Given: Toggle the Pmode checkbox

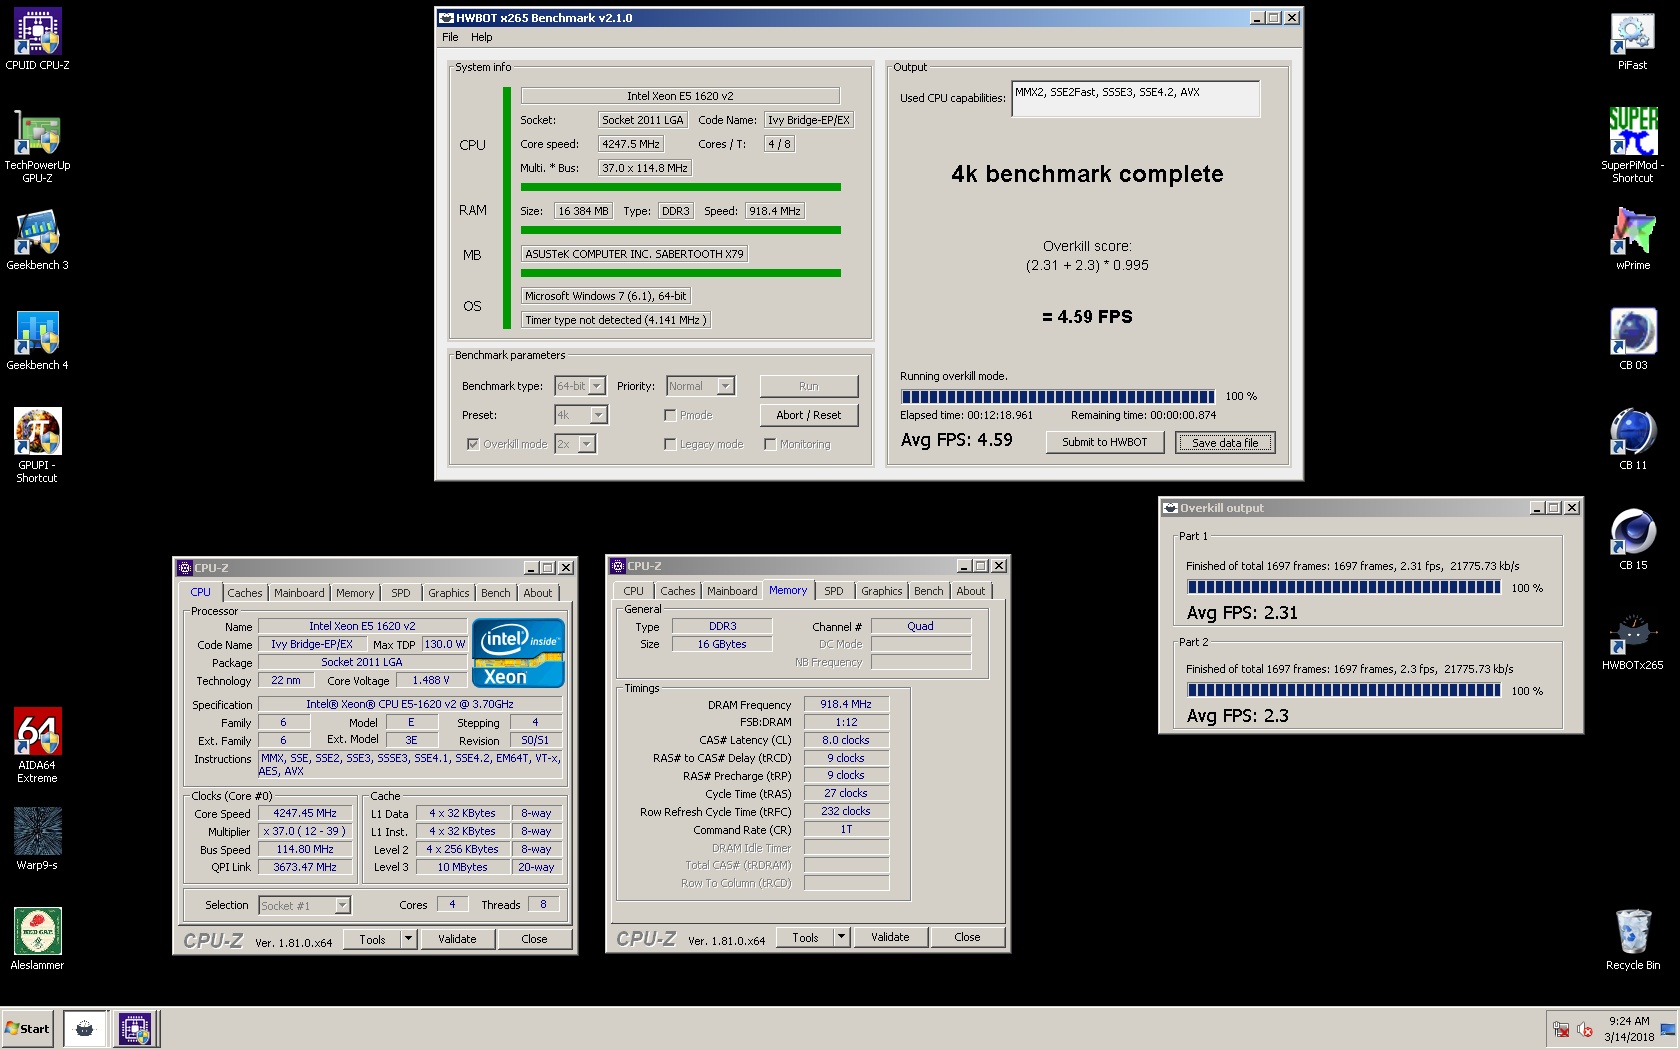Looking at the screenshot, I should click(x=670, y=415).
